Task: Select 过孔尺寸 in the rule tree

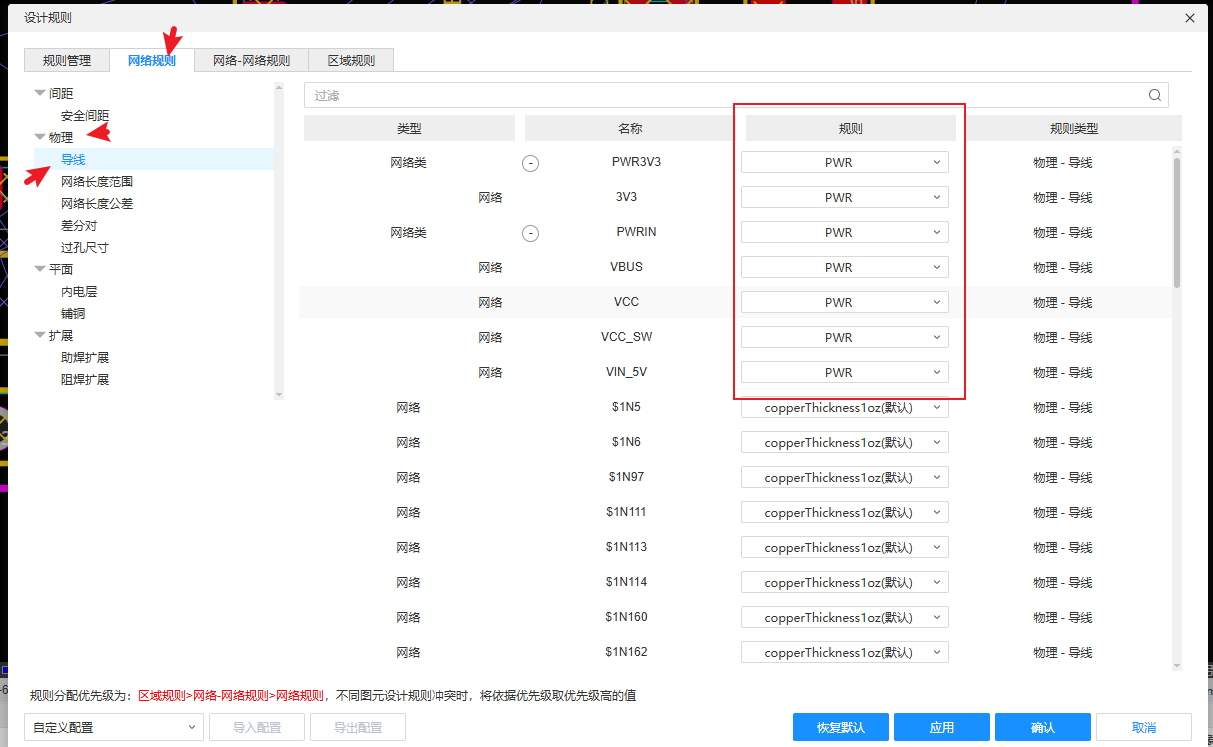Action: click(x=85, y=247)
